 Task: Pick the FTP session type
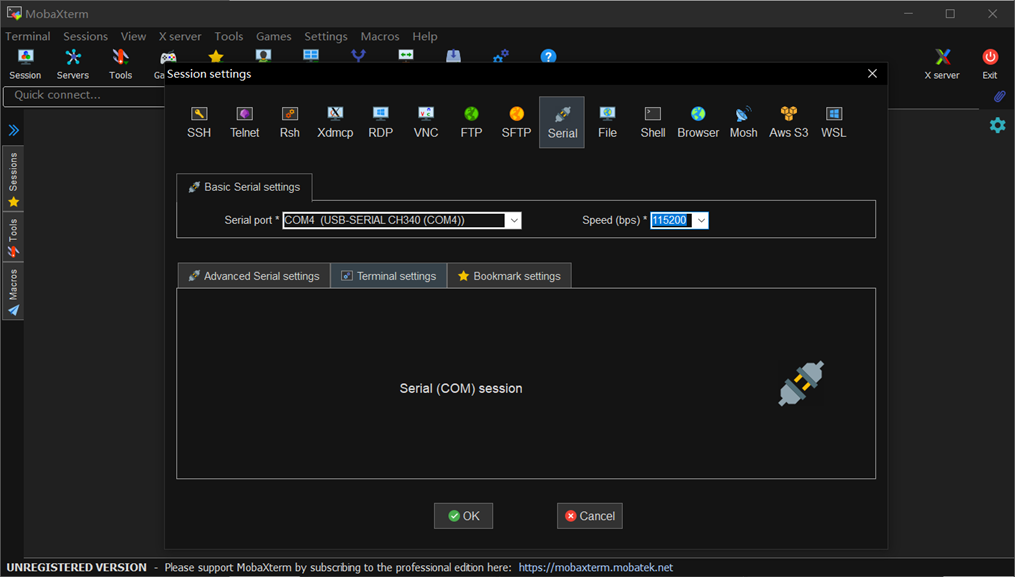(471, 122)
